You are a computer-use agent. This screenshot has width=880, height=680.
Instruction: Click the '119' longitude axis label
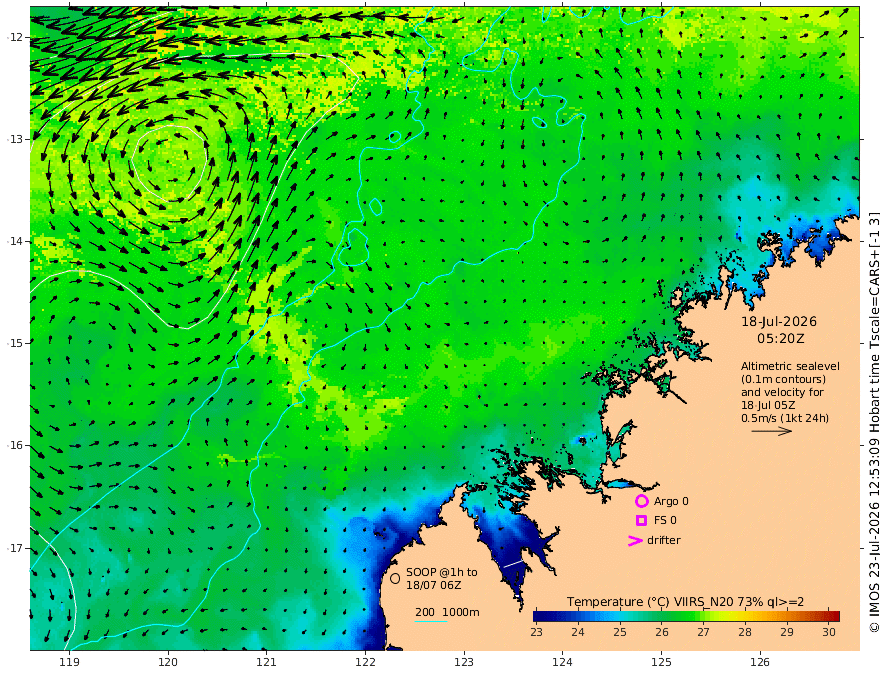(70, 662)
